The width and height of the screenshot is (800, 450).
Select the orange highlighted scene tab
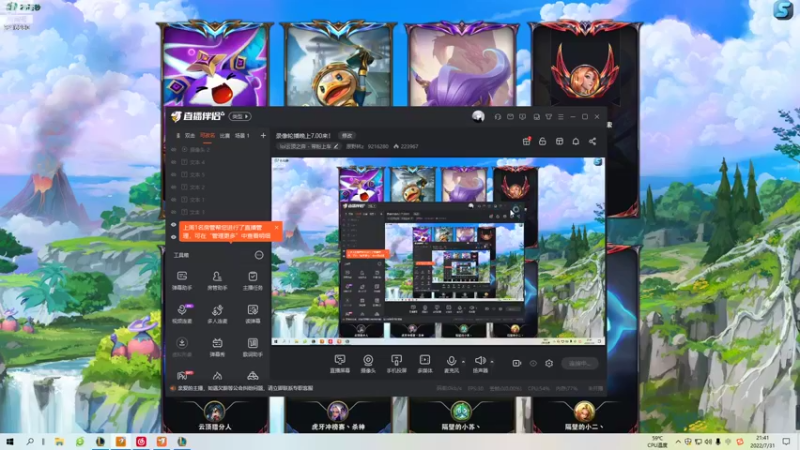[207, 136]
